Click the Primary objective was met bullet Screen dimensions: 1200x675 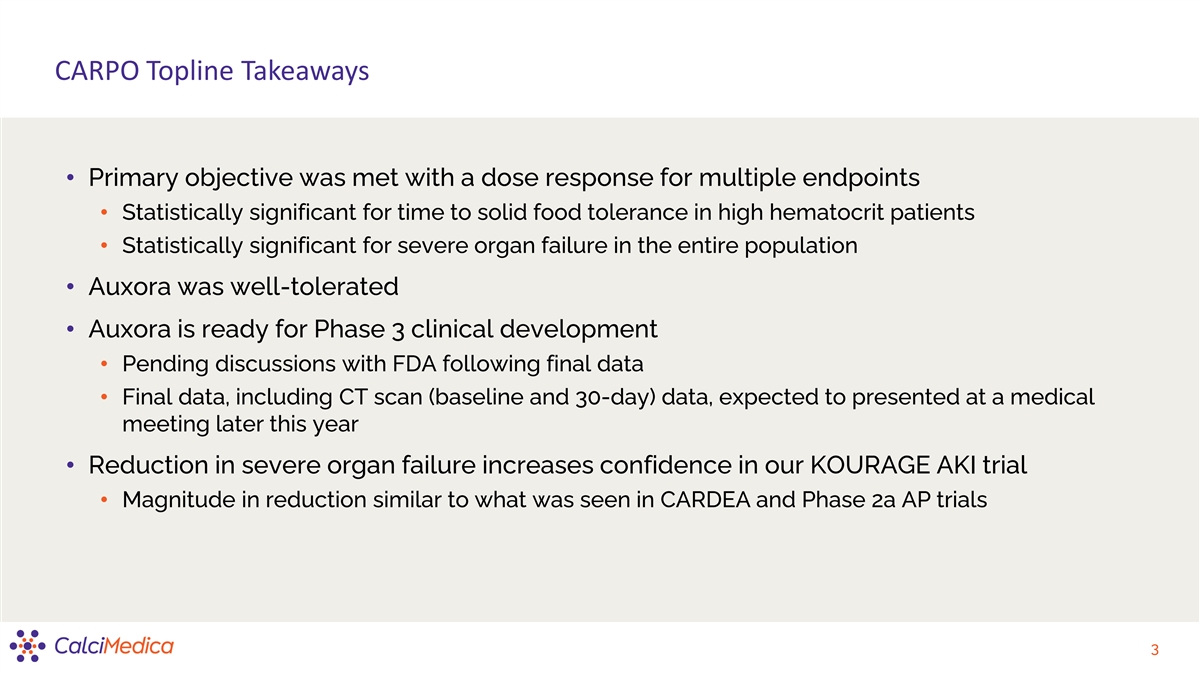pyautogui.click(x=504, y=179)
